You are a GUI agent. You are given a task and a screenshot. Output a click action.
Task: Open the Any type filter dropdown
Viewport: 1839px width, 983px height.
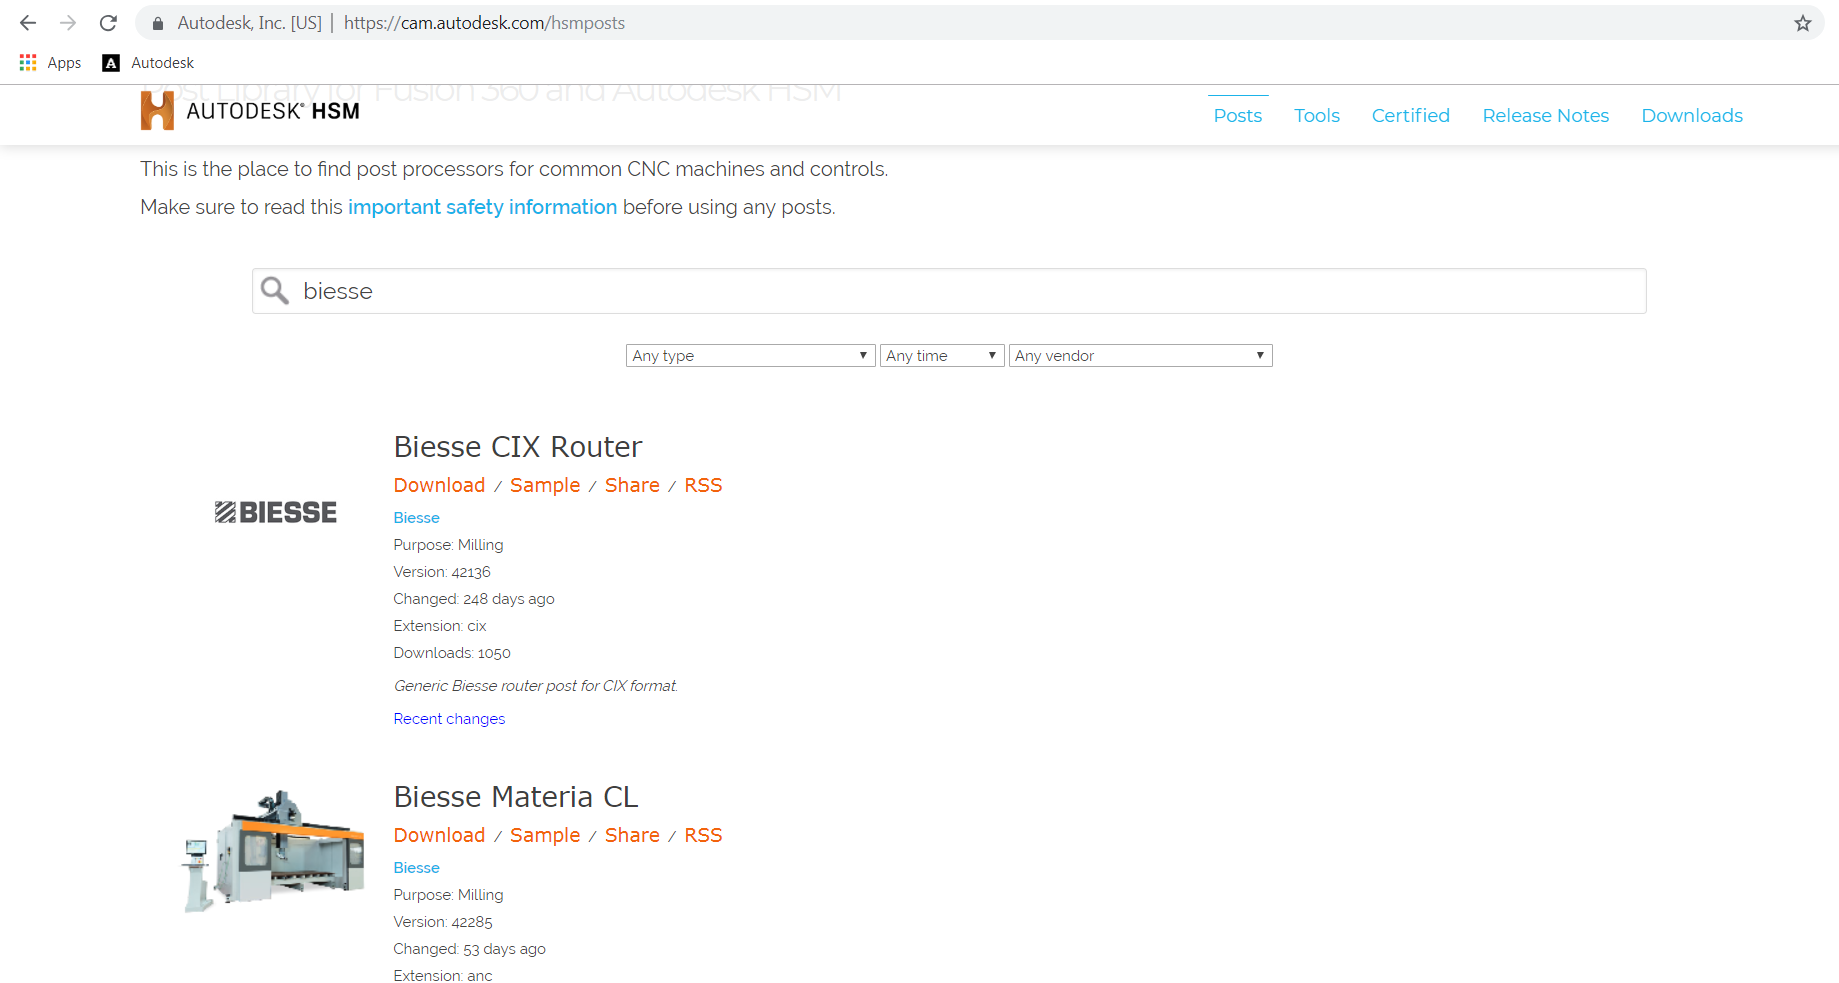pyautogui.click(x=749, y=355)
